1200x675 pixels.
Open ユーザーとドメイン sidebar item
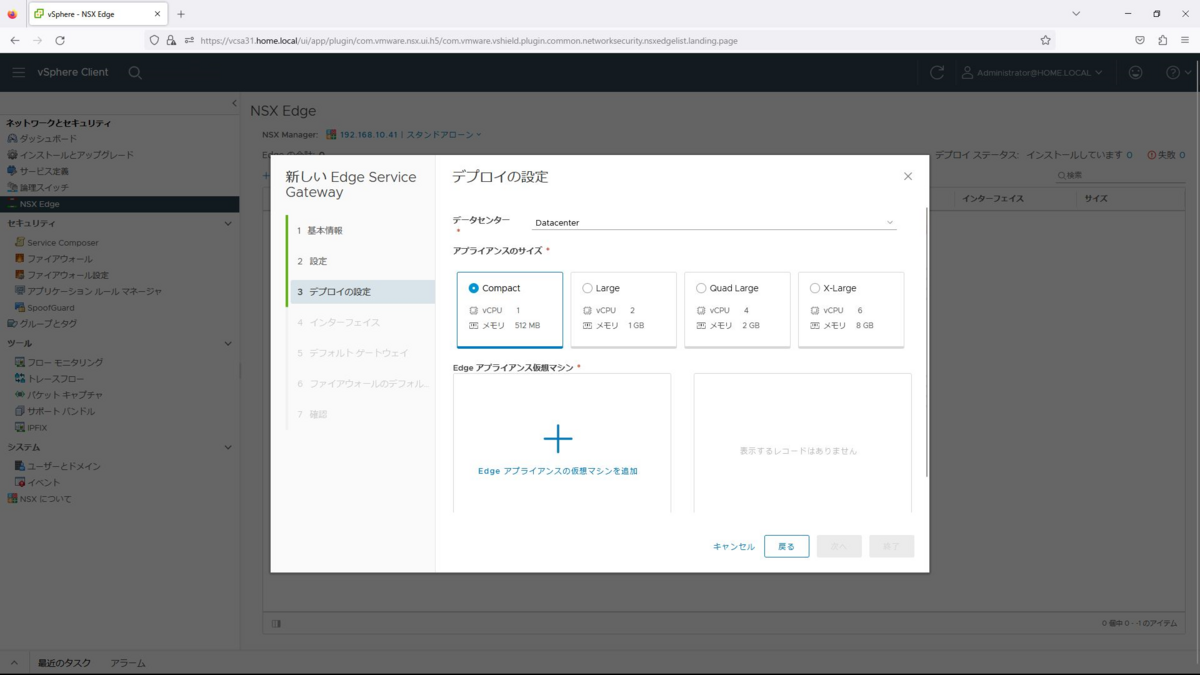click(x=63, y=466)
